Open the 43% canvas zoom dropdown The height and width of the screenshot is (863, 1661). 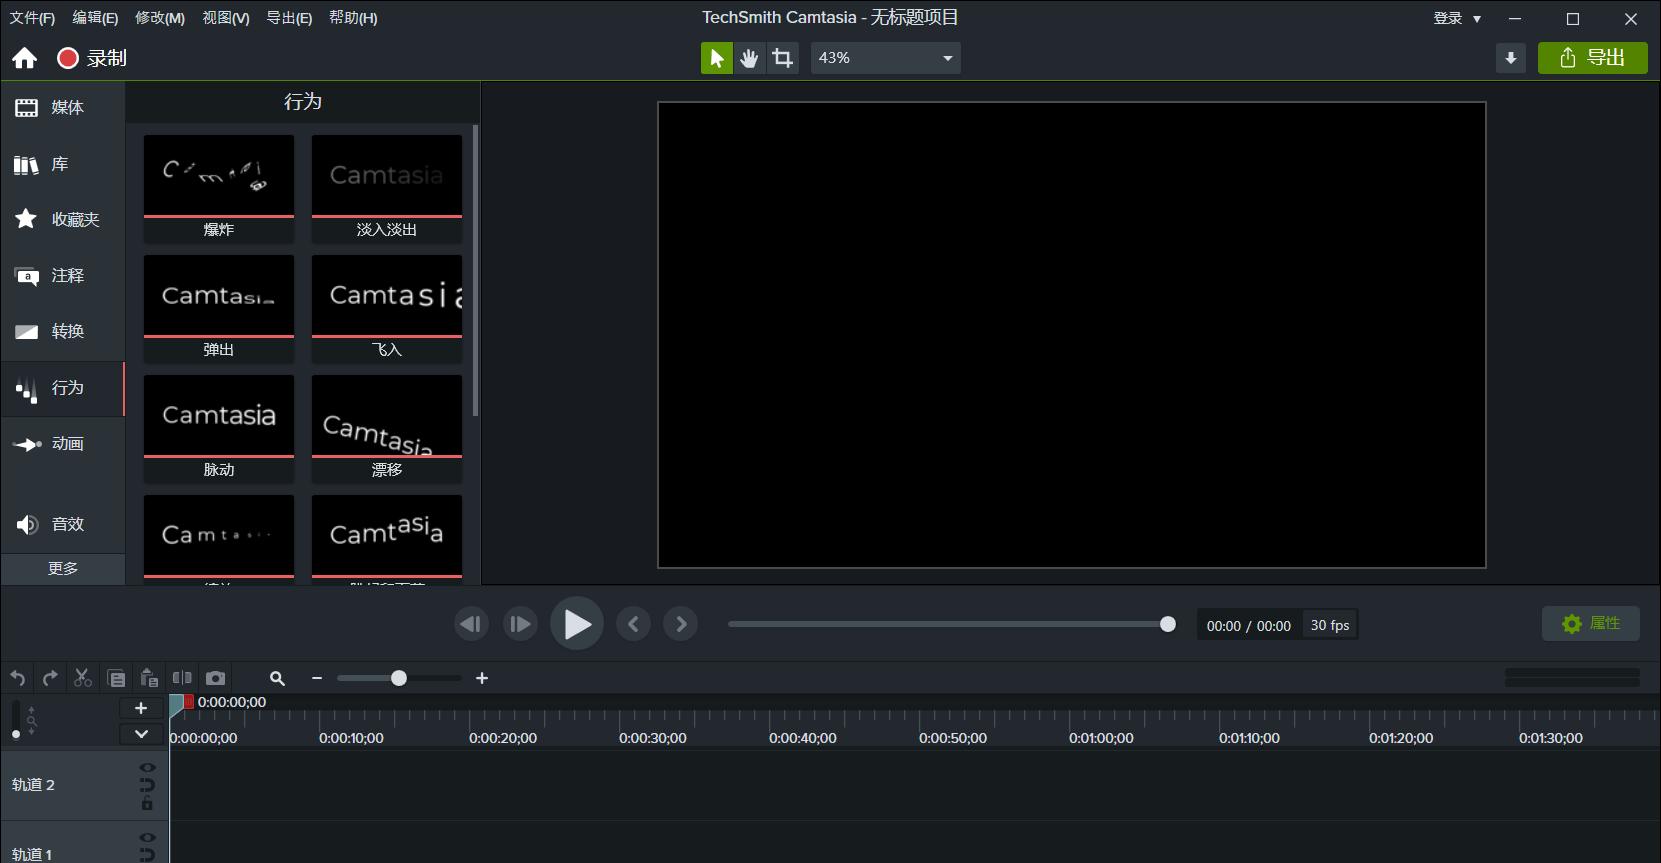pyautogui.click(x=885, y=58)
